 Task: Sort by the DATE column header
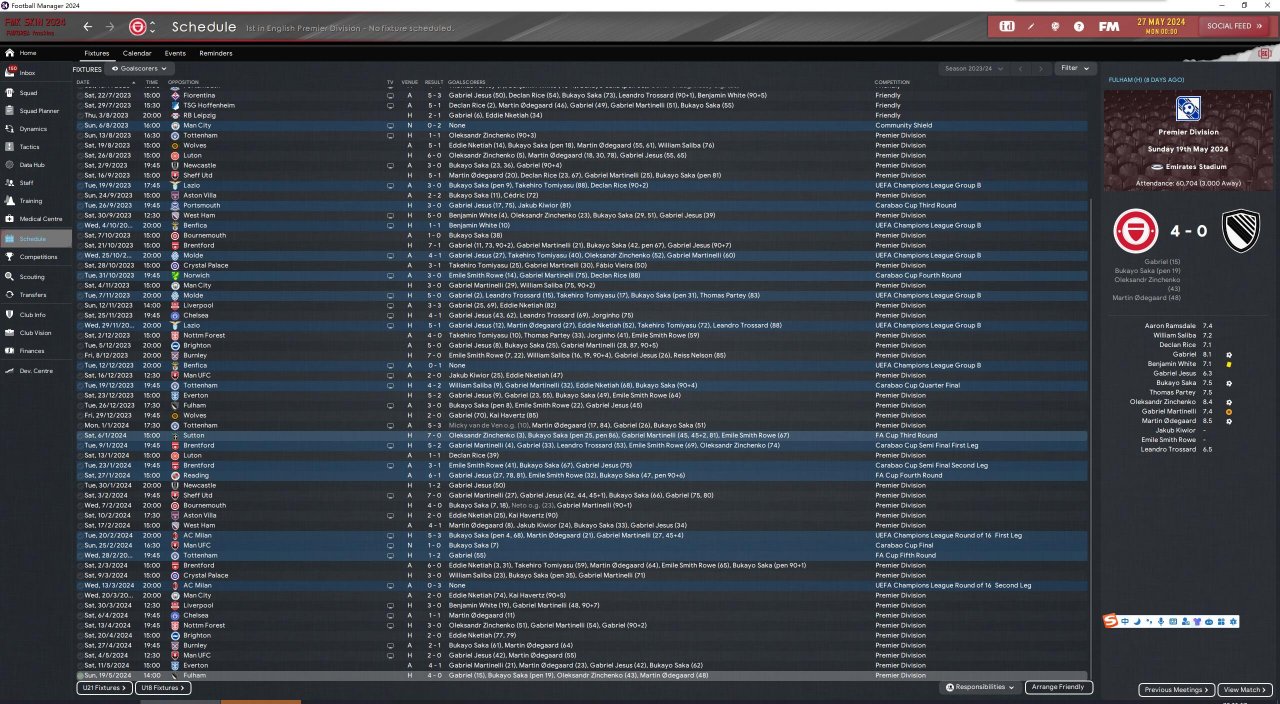(83, 82)
